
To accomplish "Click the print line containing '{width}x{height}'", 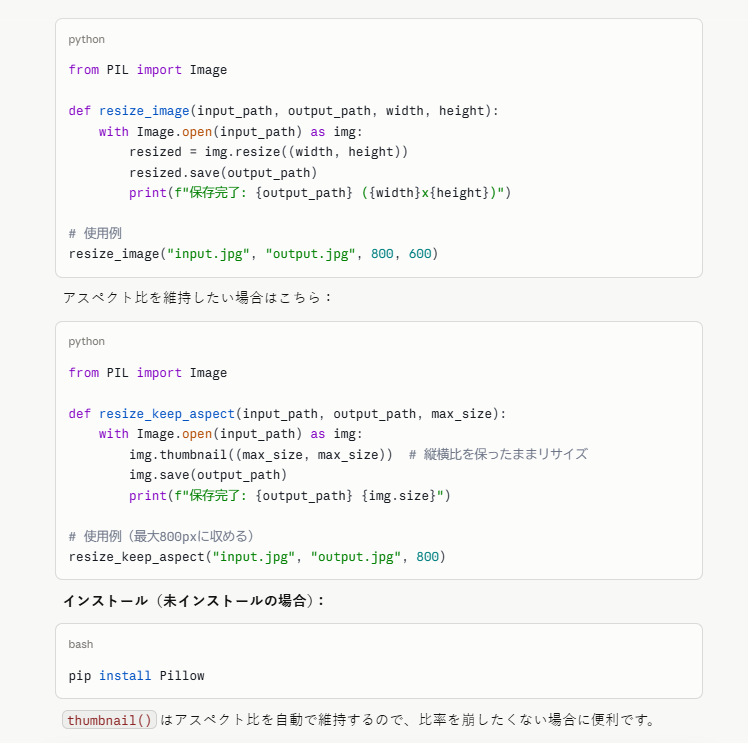I will (320, 193).
